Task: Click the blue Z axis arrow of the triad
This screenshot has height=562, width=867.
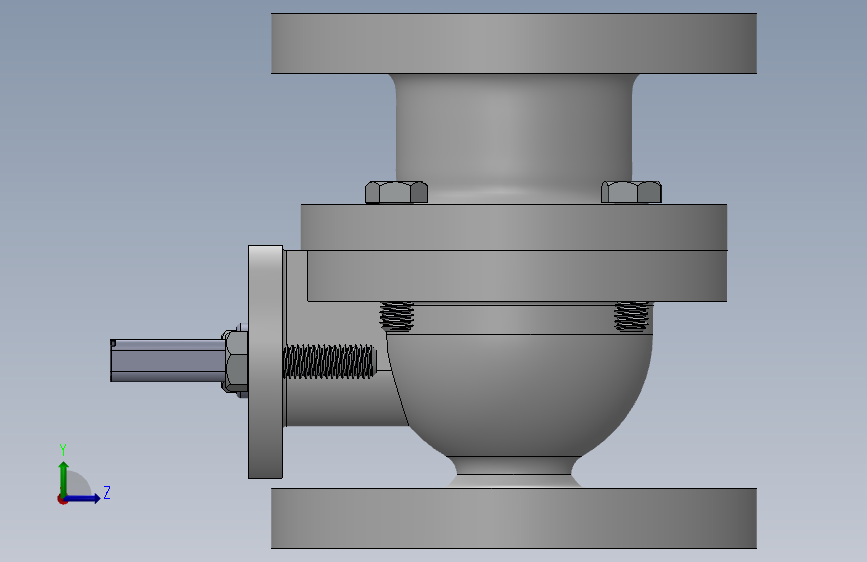Action: (83, 498)
